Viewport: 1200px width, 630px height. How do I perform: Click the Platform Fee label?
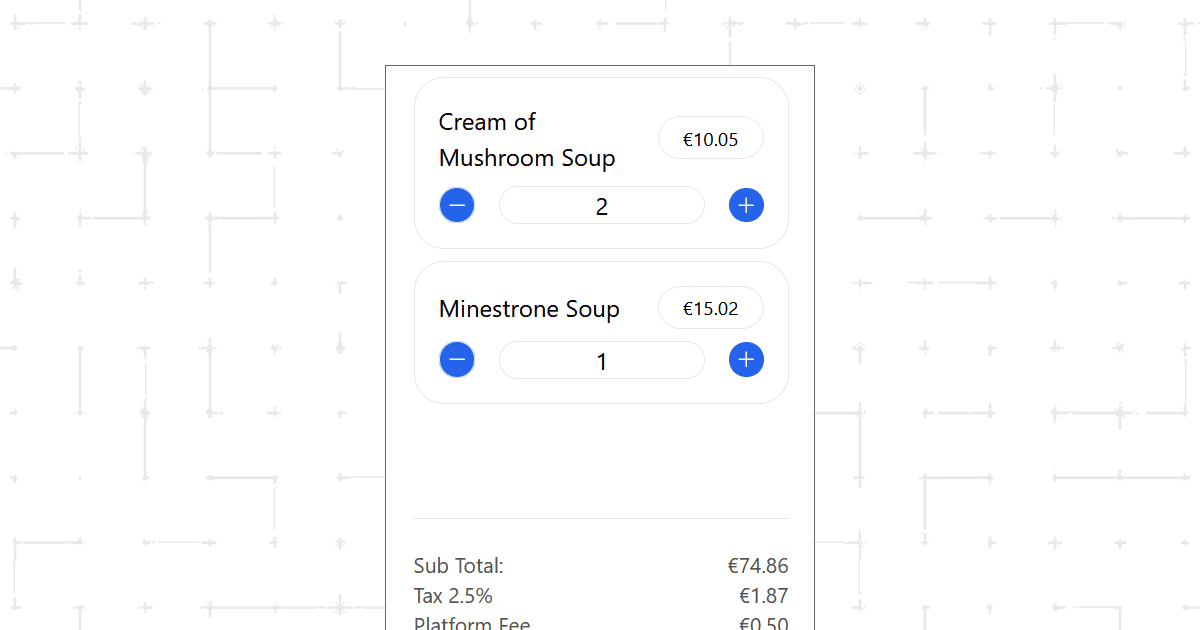(472, 624)
